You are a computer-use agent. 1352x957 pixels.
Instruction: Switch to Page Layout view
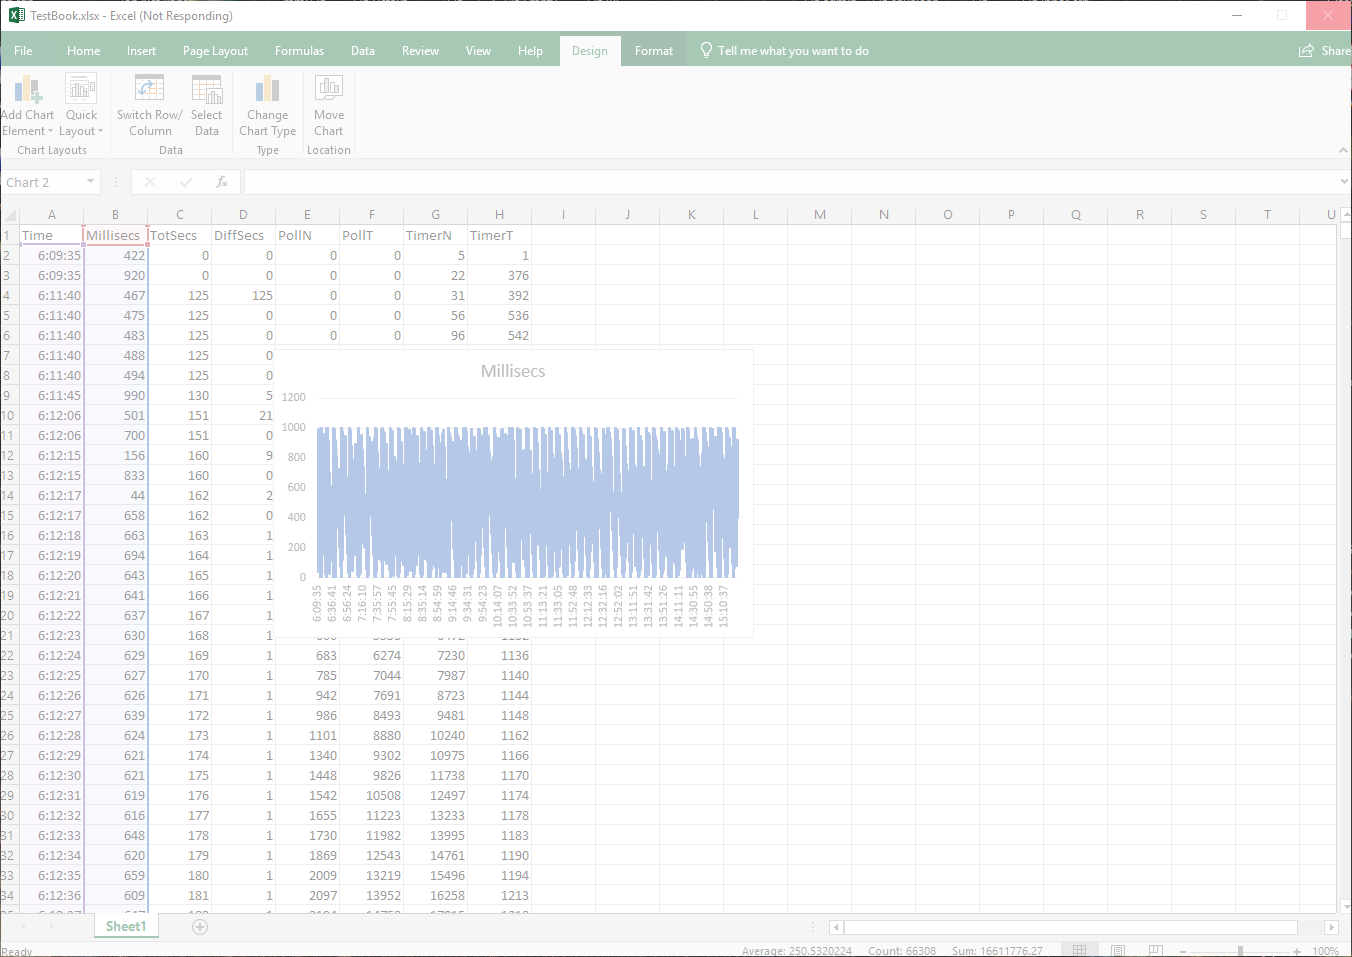(x=1118, y=950)
